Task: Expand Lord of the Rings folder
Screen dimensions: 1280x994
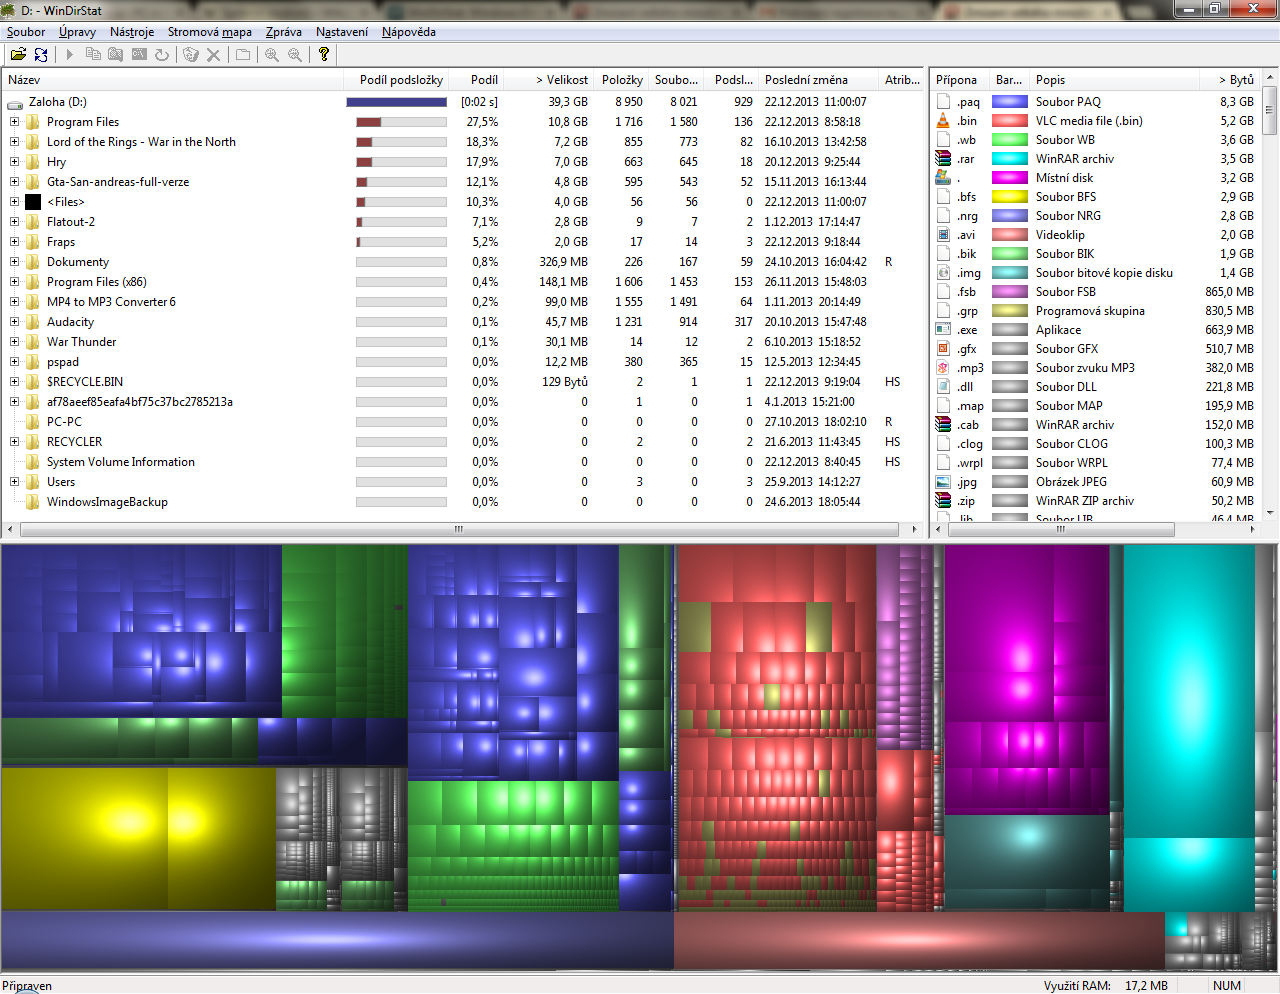Action: click(14, 142)
